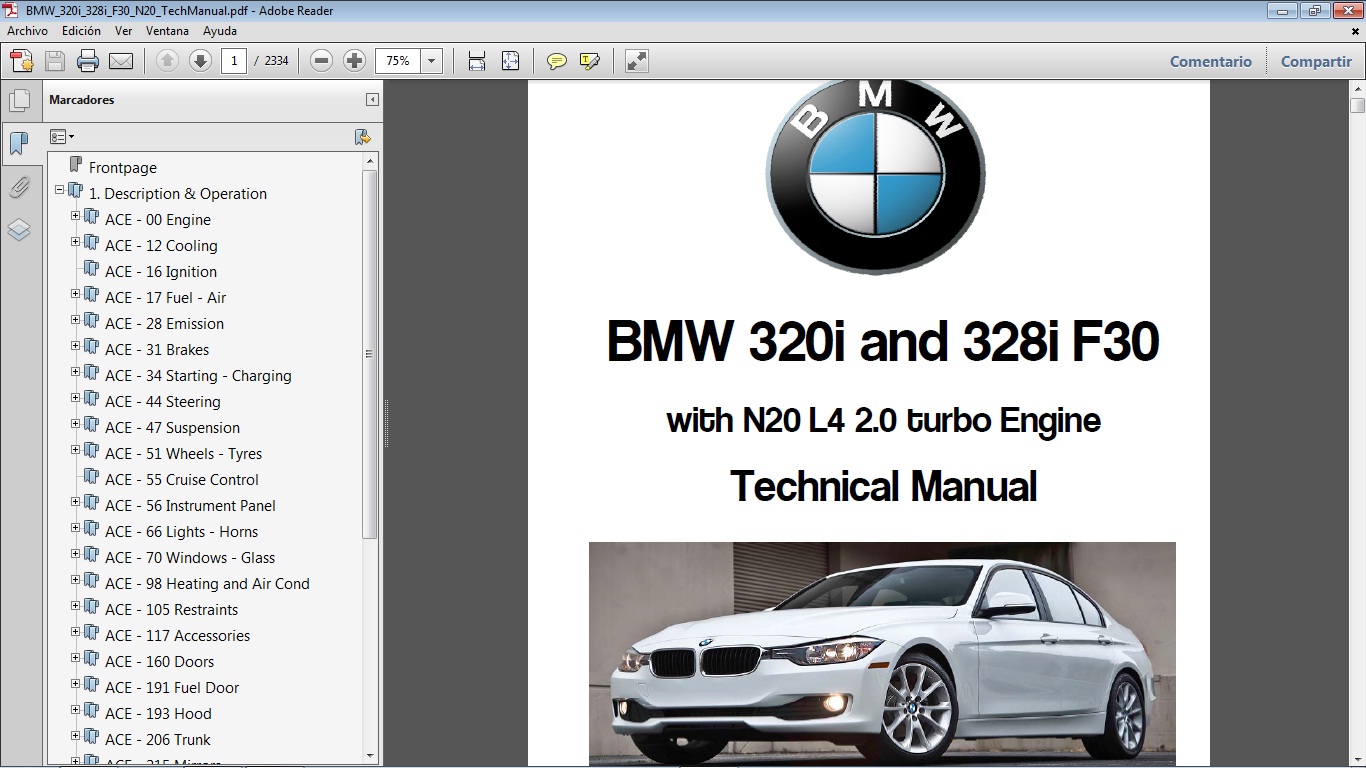Open ACE - 70 Windows - Glass
The image size is (1366, 768).
[190, 558]
